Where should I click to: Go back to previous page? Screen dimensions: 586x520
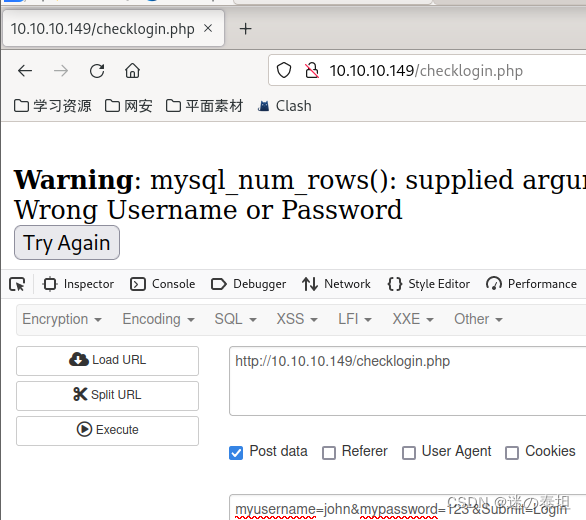25,71
